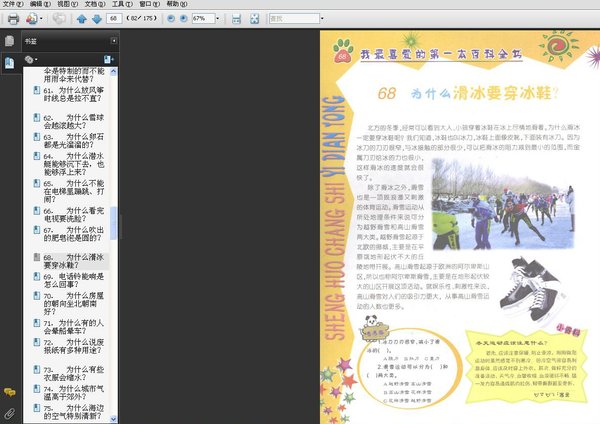Collapse the 书签 panel with its header button
This screenshot has width=600, height=424.
point(114,41)
